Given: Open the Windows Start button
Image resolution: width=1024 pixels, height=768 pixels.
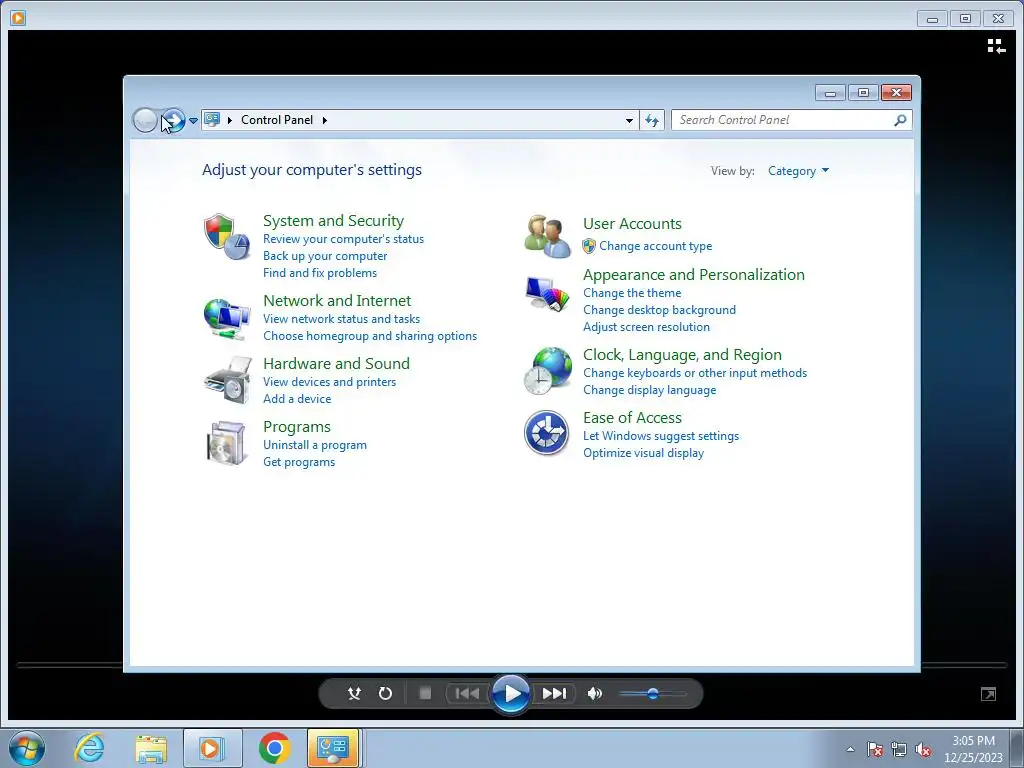Looking at the screenshot, I should tap(27, 748).
